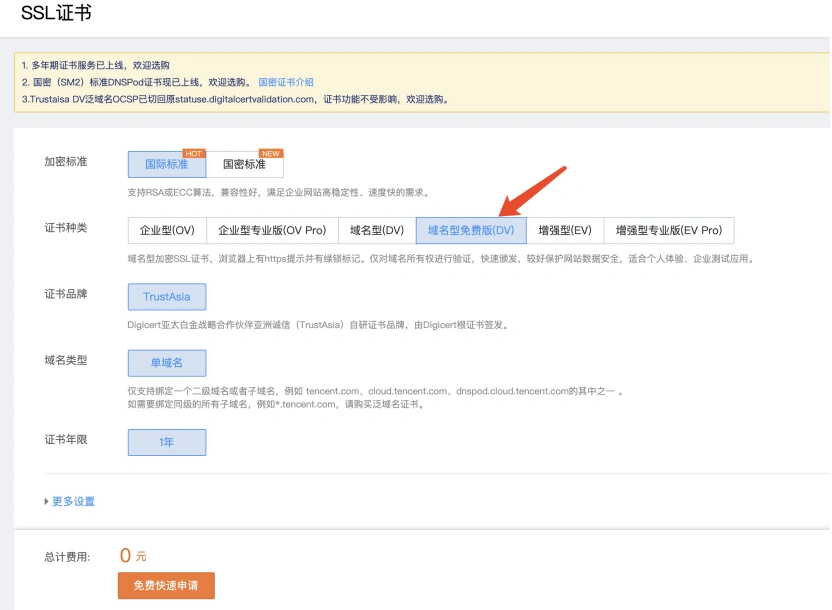Select the 国密标准 encryption standard
Viewport: 832px width, 610px height.
[244, 165]
